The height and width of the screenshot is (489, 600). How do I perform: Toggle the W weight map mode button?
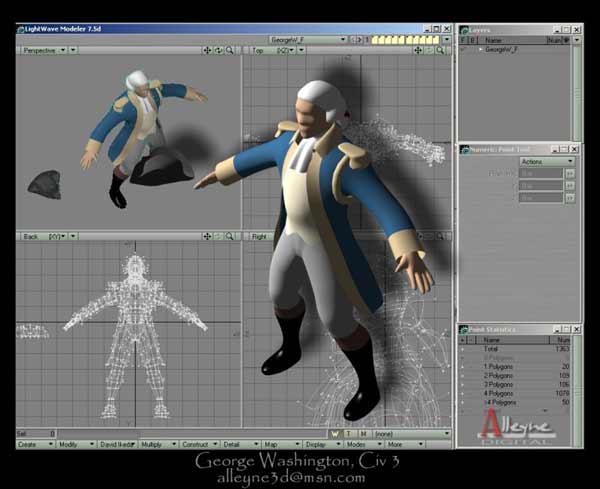(x=335, y=434)
